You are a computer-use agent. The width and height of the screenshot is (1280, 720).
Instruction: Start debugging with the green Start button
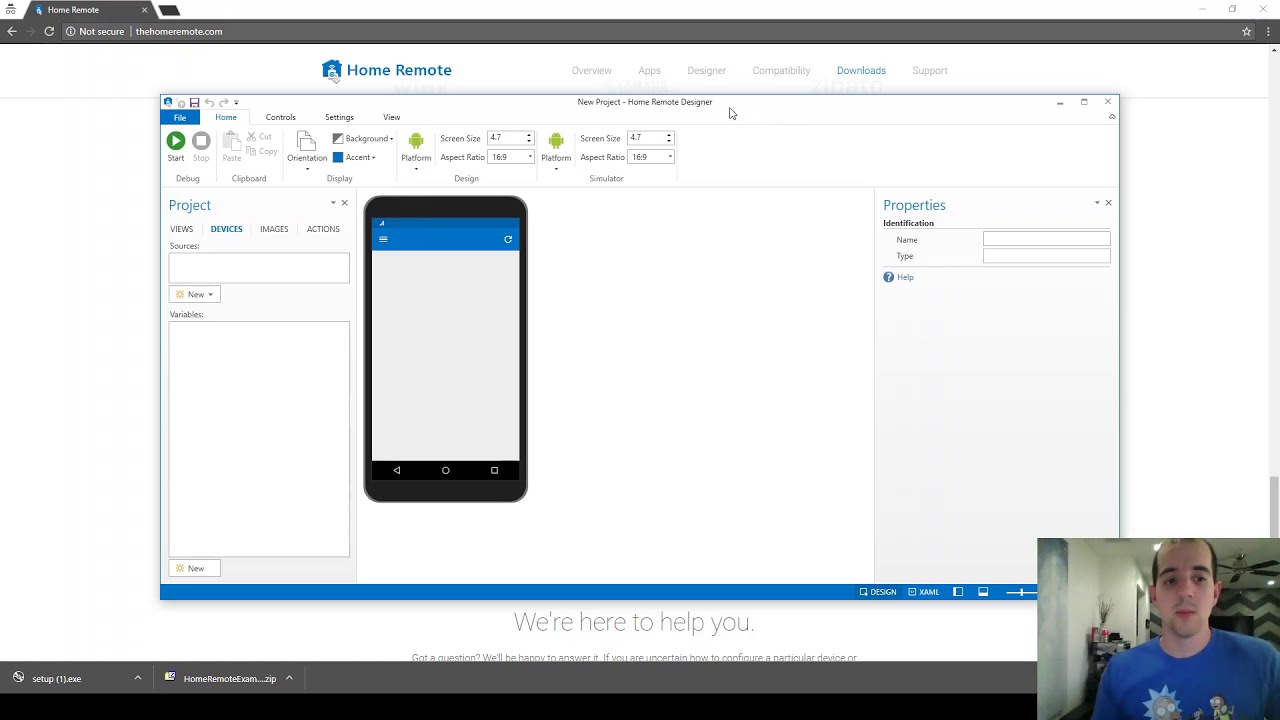tap(176, 146)
